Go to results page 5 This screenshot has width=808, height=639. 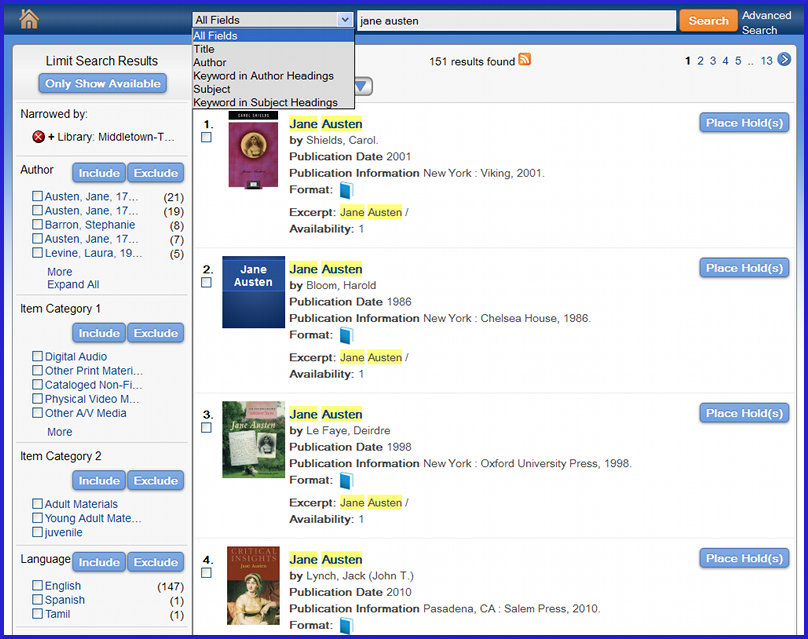click(x=738, y=61)
